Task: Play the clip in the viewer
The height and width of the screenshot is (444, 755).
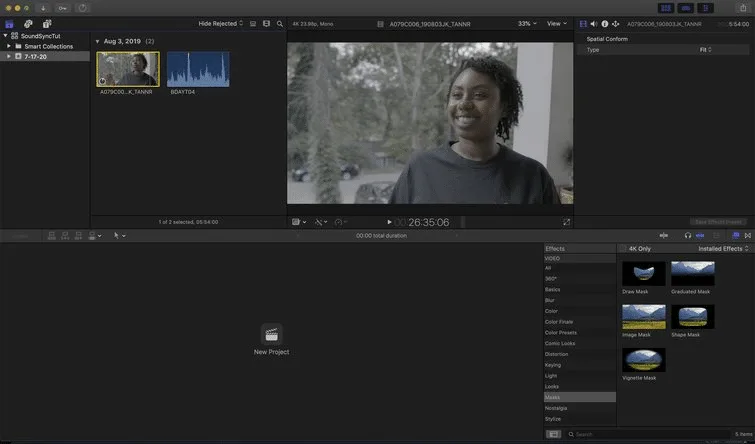Action: click(x=389, y=222)
